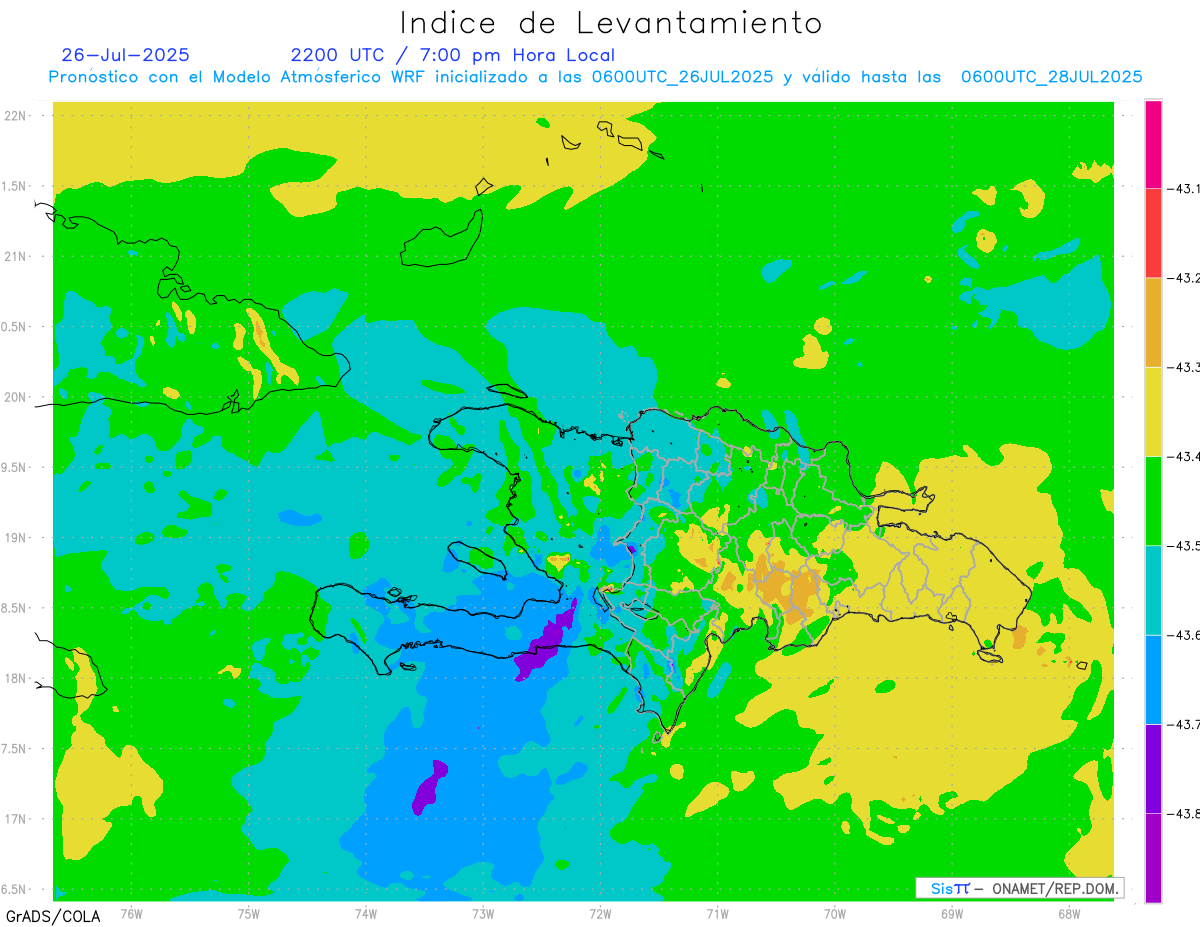Click the 'Pronóstico con el Modelo Atmósferico WRF' line
Image resolution: width=1200 pixels, height=927 pixels.
click(595, 77)
